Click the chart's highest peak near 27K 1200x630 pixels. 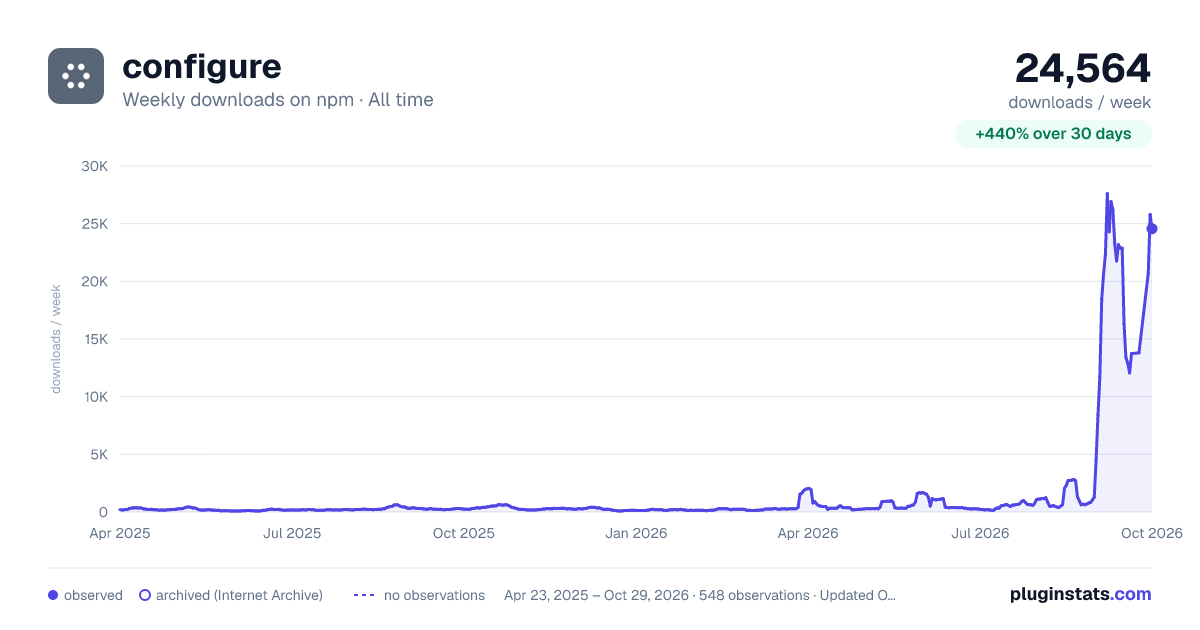[1107, 194]
